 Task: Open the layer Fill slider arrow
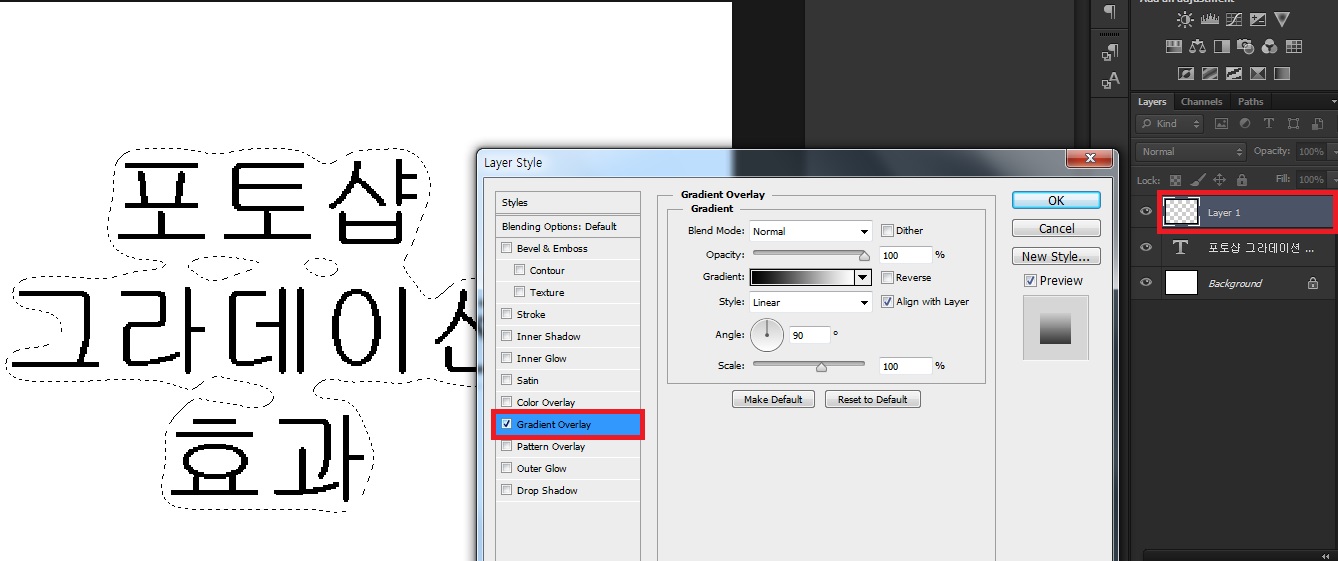tap(1332, 180)
